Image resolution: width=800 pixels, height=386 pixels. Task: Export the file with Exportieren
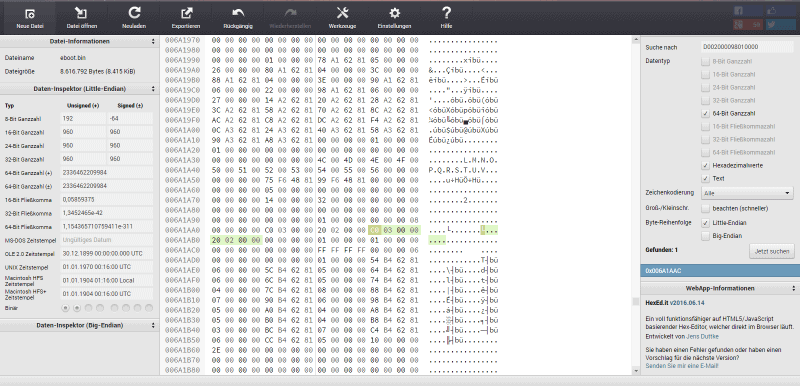(x=186, y=18)
